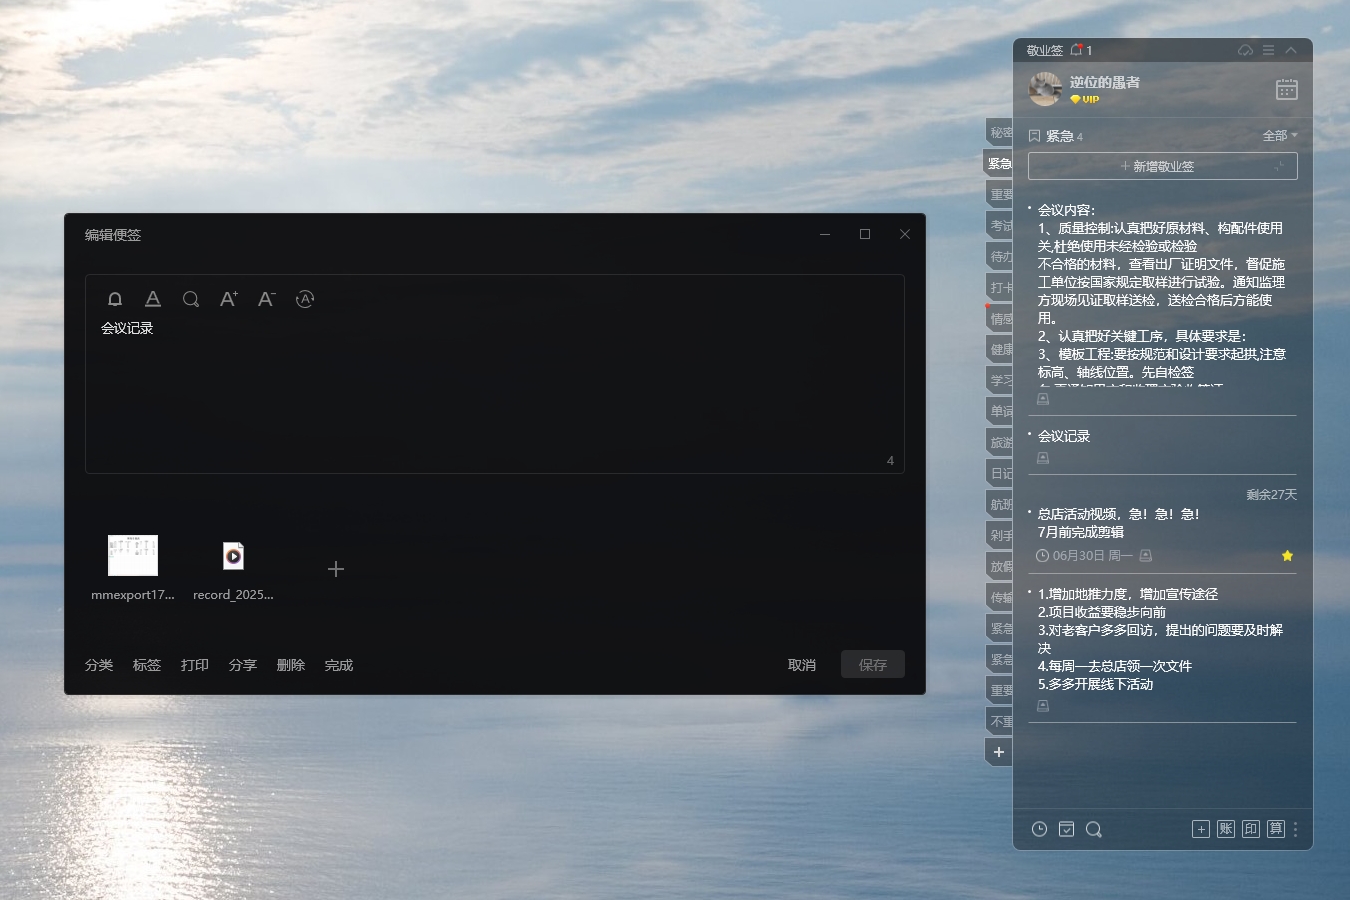Image resolution: width=1350 pixels, height=900 pixels.
Task: Decrease font size with A- icon
Action: coord(266,299)
